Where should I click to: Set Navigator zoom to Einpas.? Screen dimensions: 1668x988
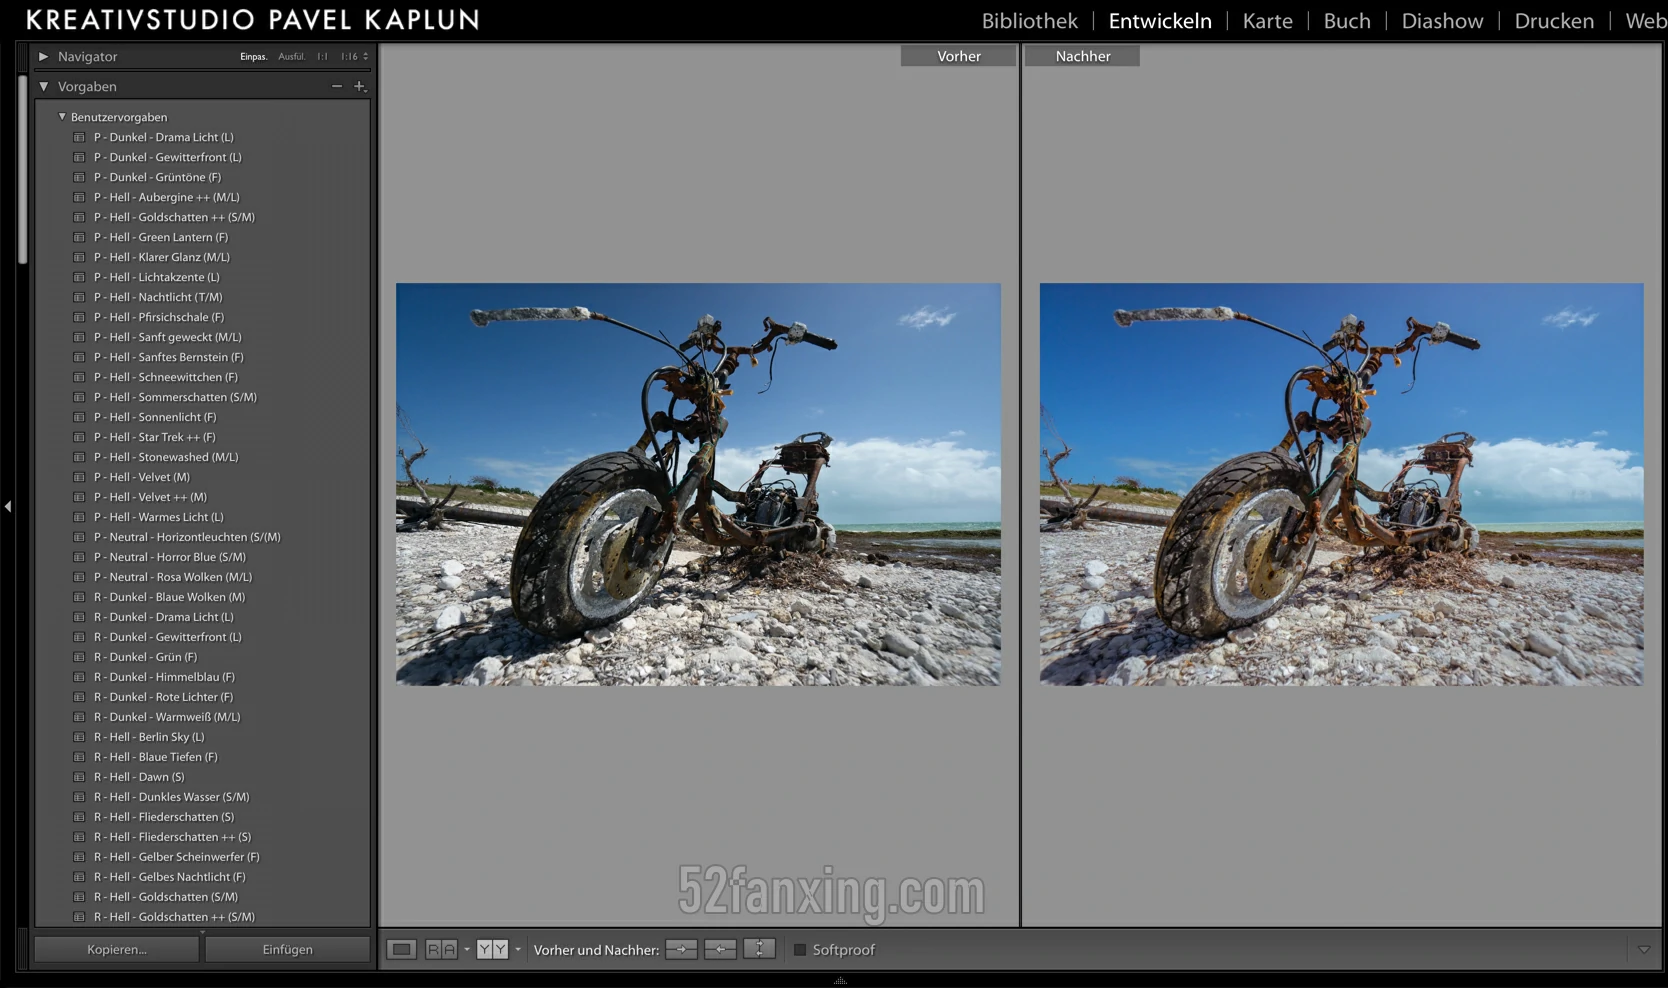(253, 57)
